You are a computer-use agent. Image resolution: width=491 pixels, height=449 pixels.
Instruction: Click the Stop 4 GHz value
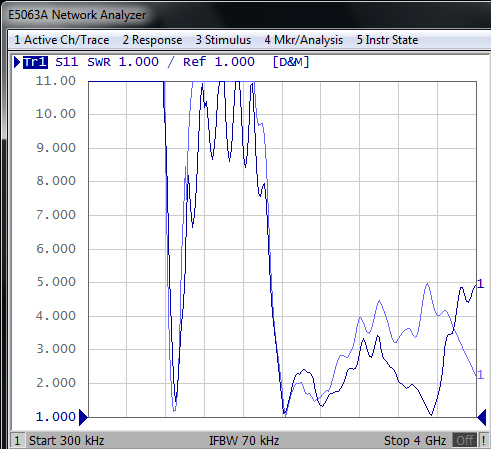click(415, 441)
